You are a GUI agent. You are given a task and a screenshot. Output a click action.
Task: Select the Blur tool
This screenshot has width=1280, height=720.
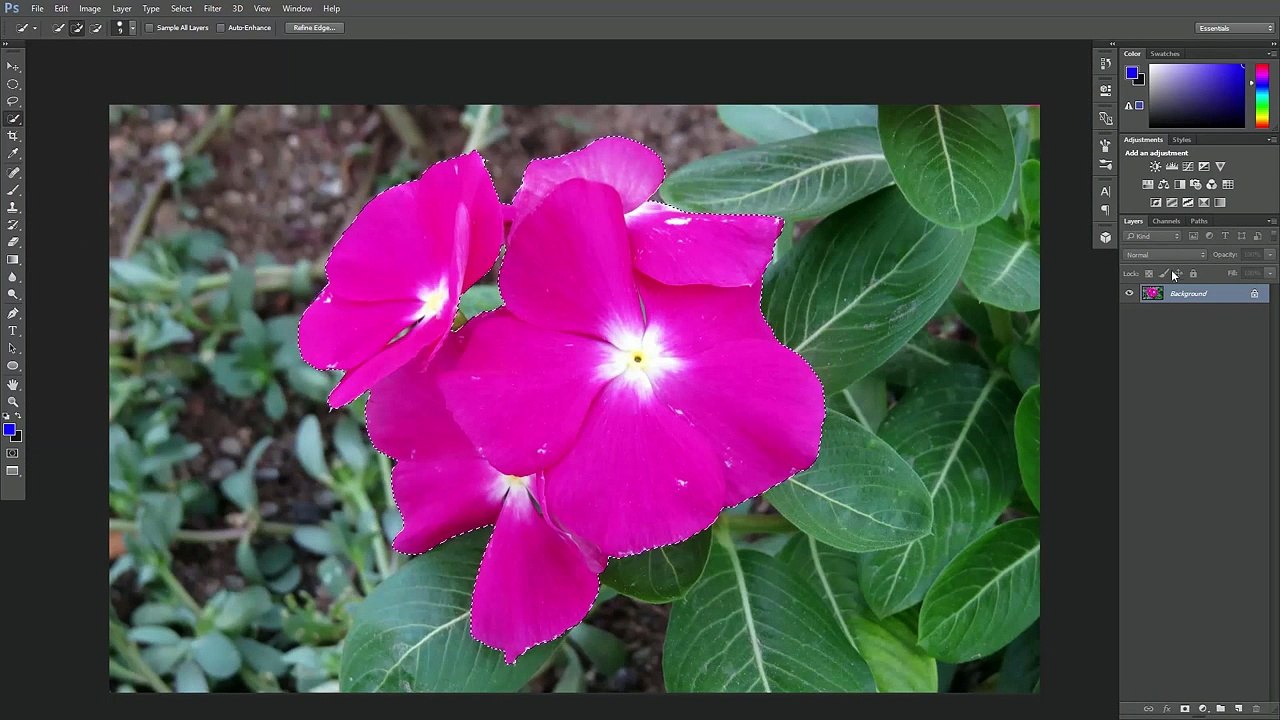(x=13, y=277)
